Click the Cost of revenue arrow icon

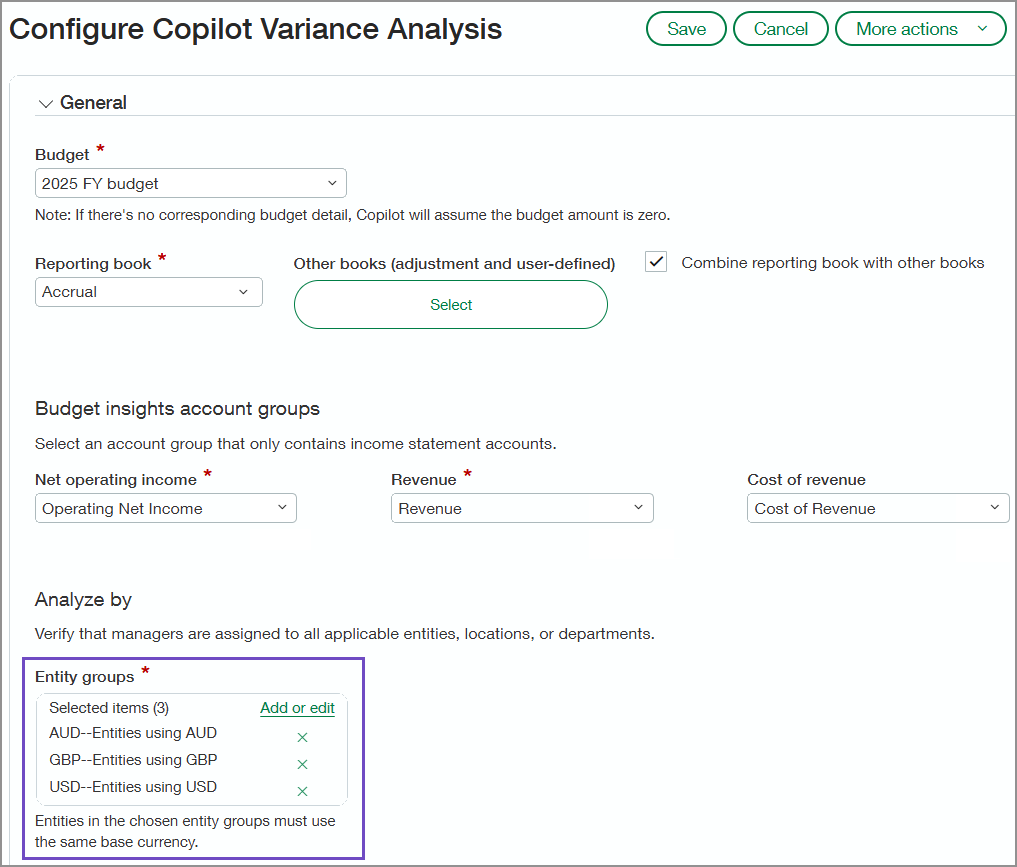click(995, 508)
